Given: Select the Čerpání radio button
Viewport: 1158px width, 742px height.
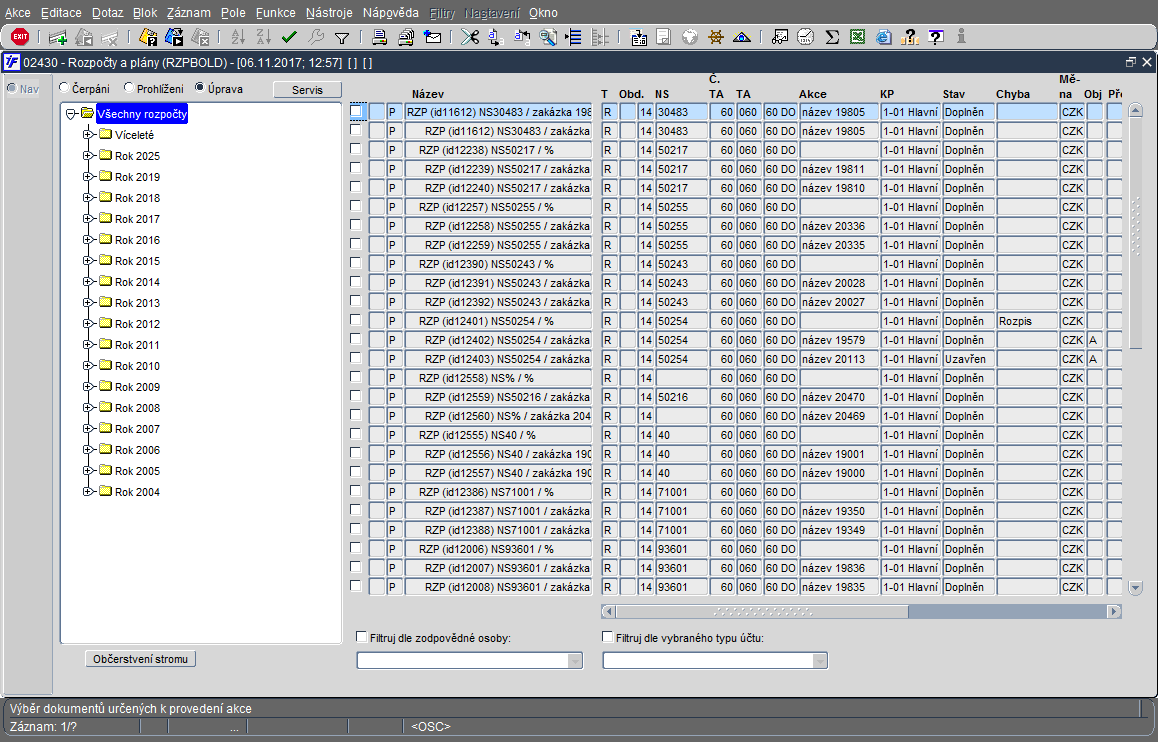Looking at the screenshot, I should point(64,88).
